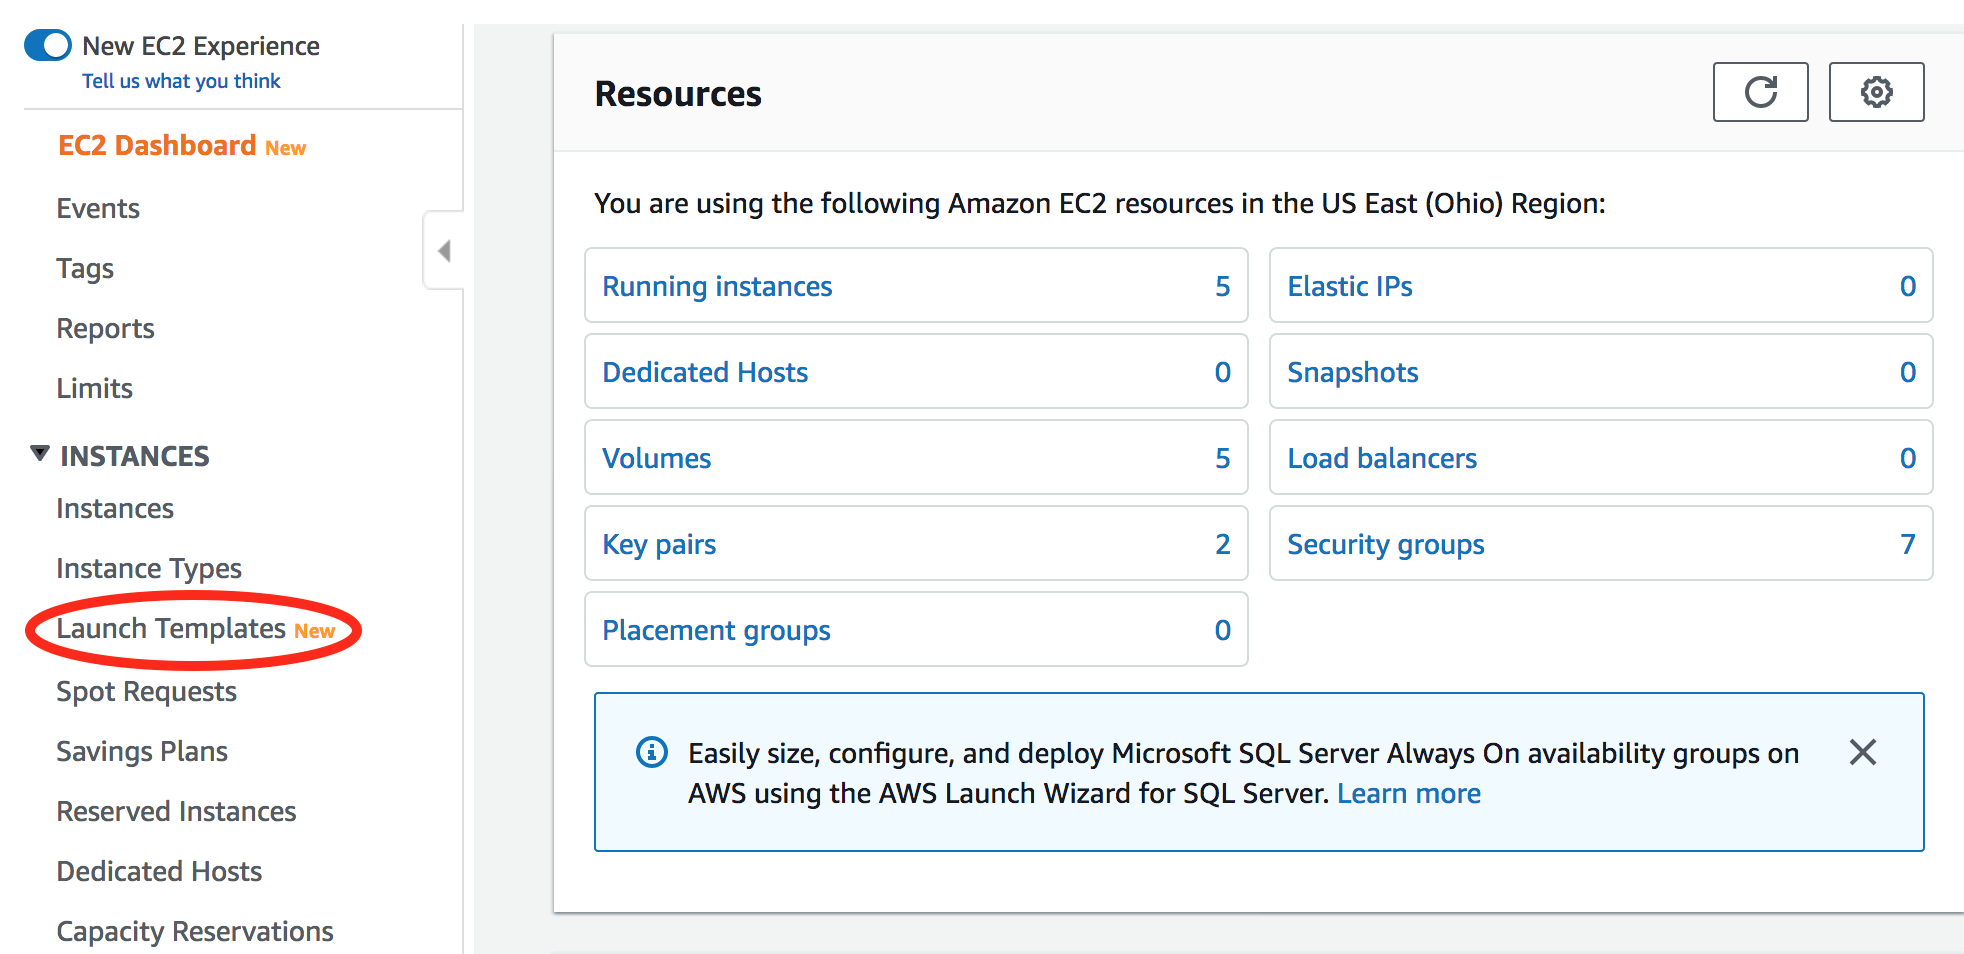Dismiss the SQL Server info banner

click(1862, 752)
